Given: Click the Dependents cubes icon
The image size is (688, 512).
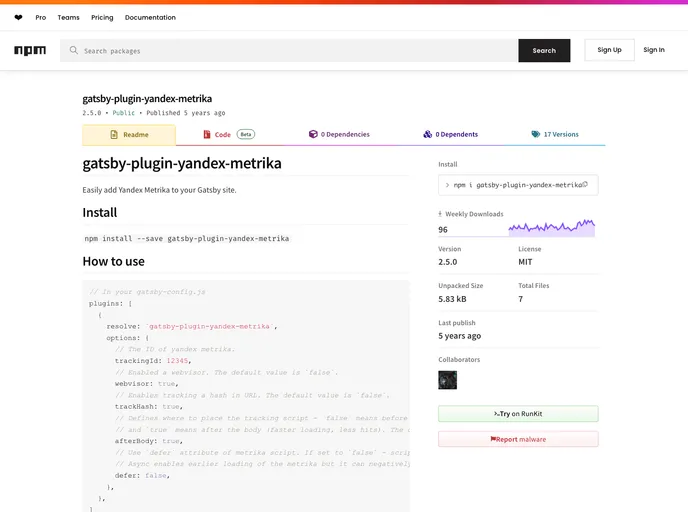Looking at the screenshot, I should (x=427, y=134).
